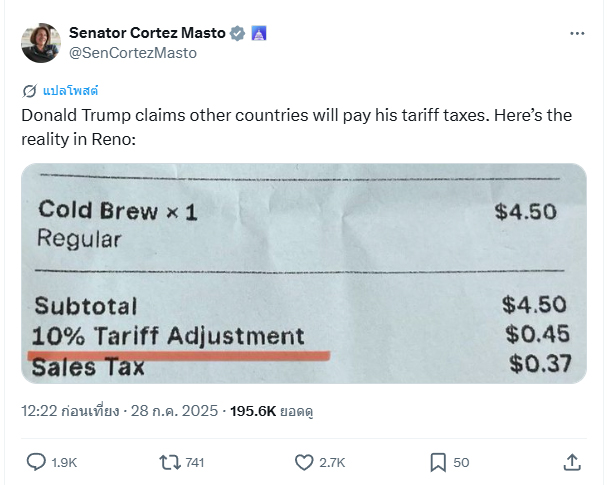Click the repost arrows icon
Screen dimensions: 608x485
[169, 462]
